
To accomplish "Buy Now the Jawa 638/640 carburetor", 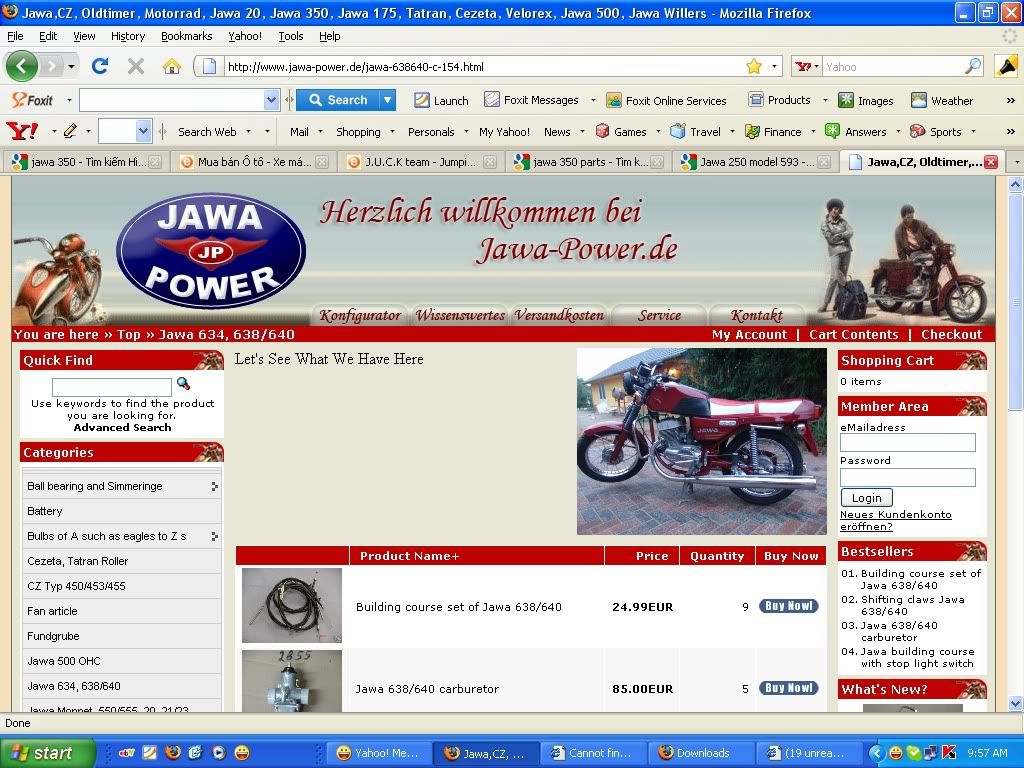I will coord(788,688).
